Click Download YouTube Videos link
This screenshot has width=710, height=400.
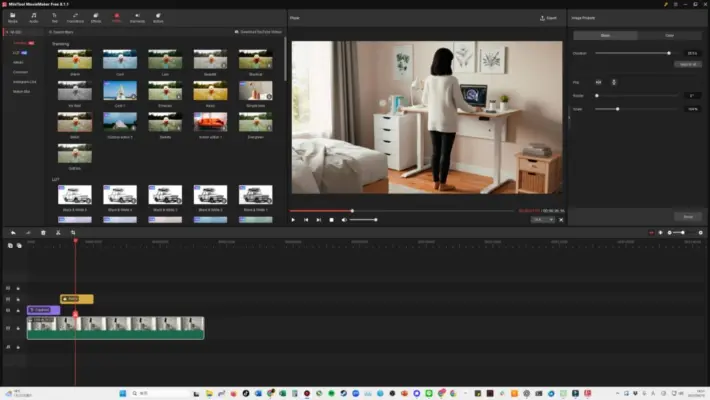258,32
